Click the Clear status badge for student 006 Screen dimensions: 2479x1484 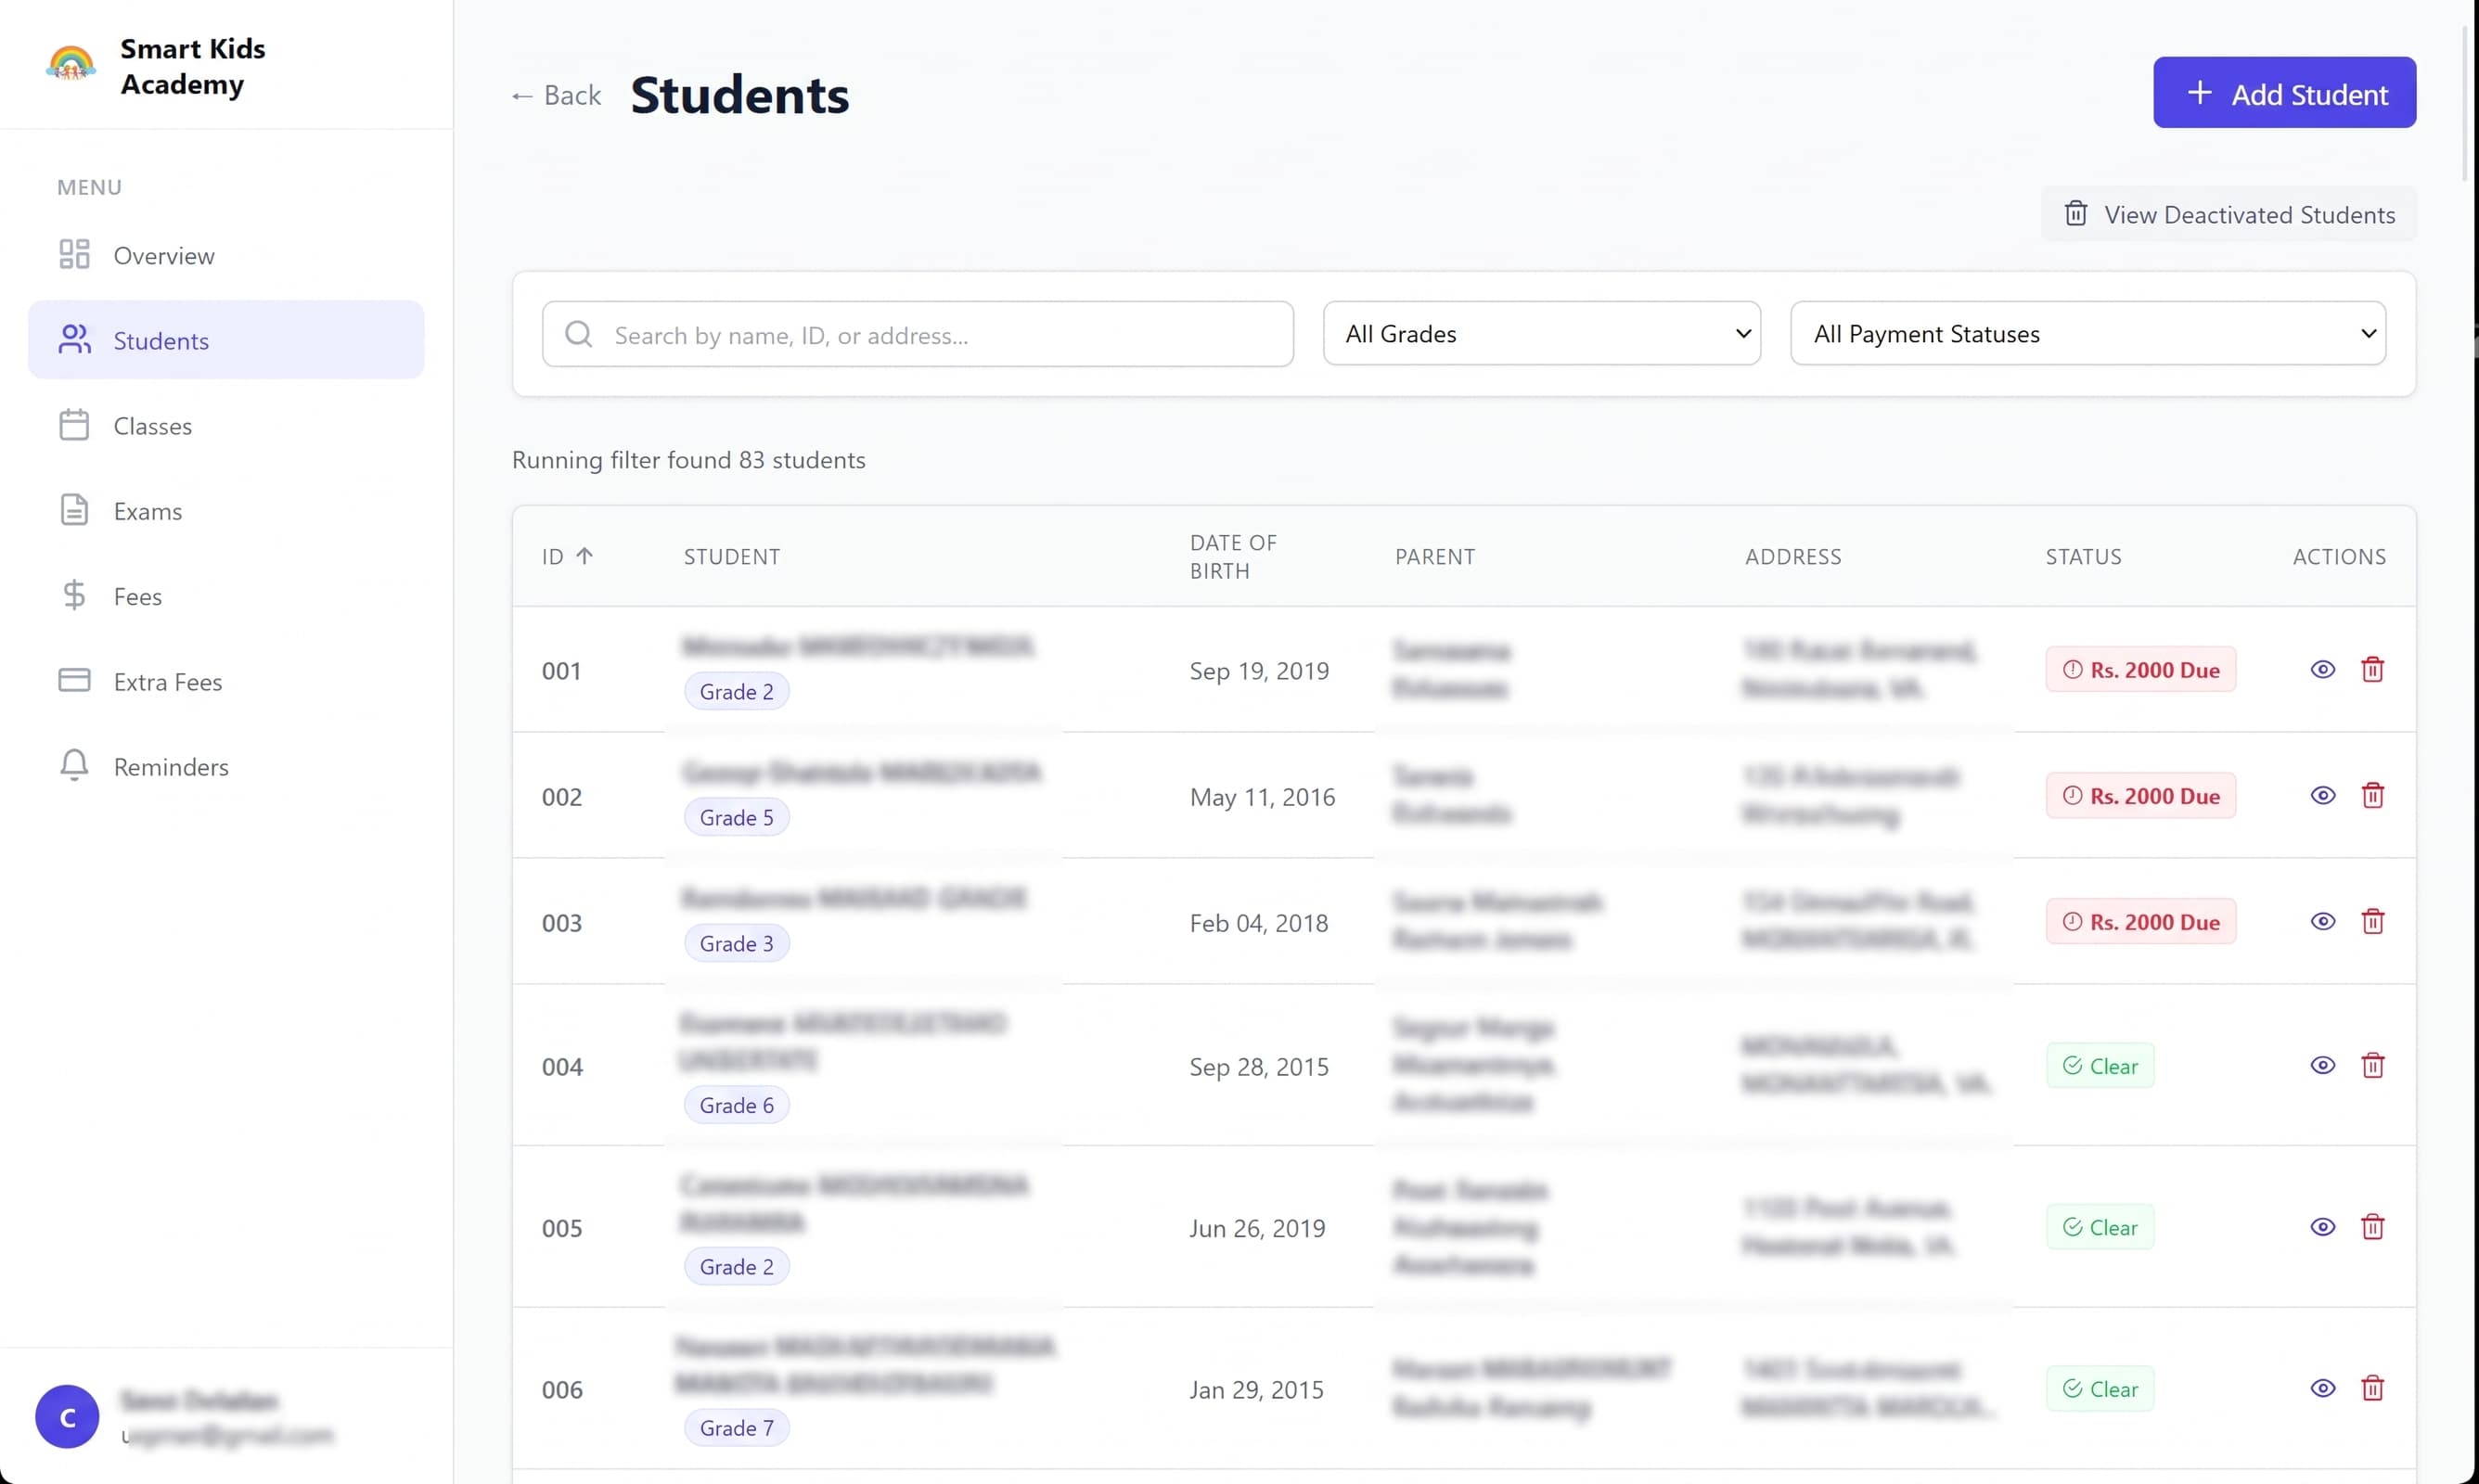coord(2099,1388)
